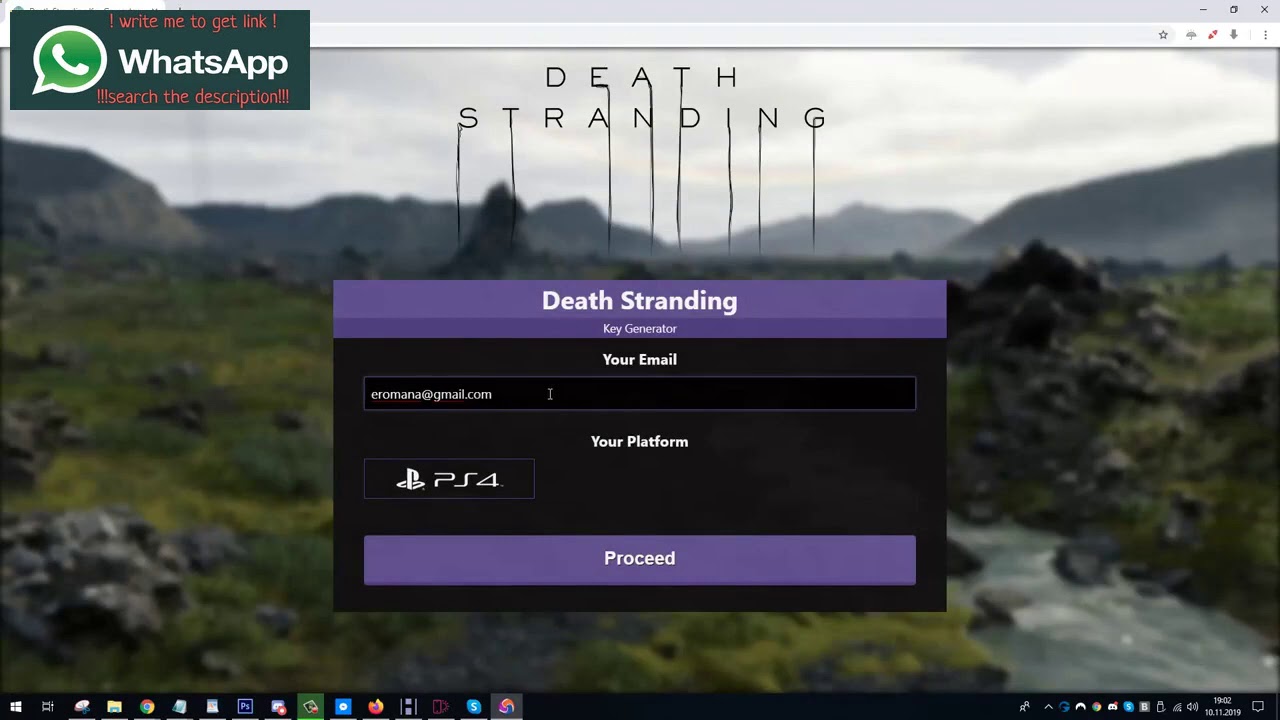Bookmark this page with the star icon
Viewport: 1280px width, 720px height.
click(1163, 35)
